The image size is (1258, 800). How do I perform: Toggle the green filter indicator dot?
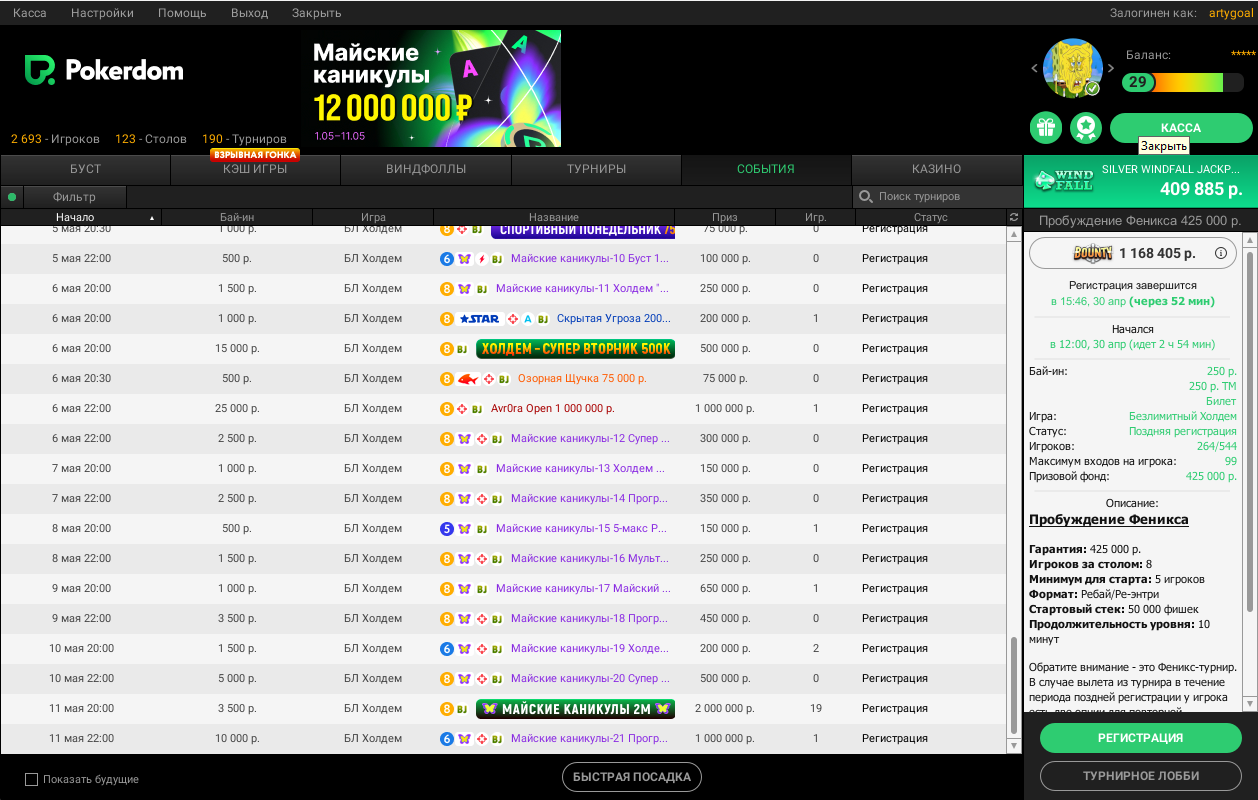[12, 197]
